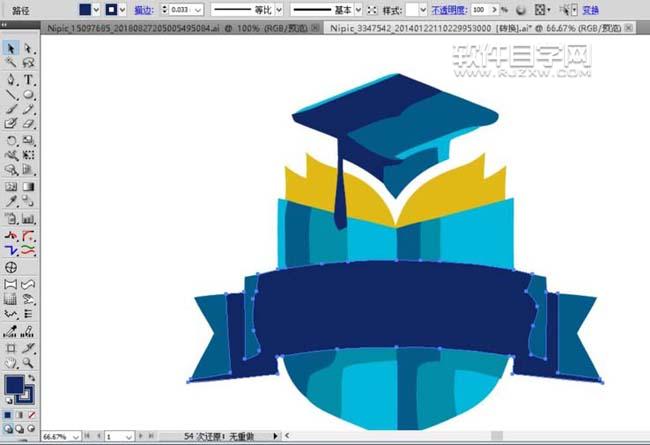Expand the graphic style (样式) dropdown

[x=422, y=10]
